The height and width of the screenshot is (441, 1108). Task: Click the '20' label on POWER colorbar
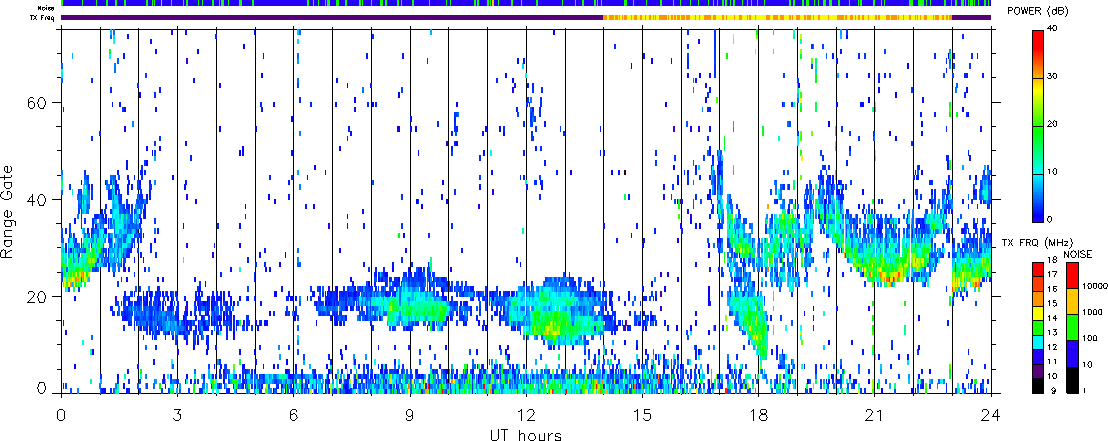click(1054, 124)
